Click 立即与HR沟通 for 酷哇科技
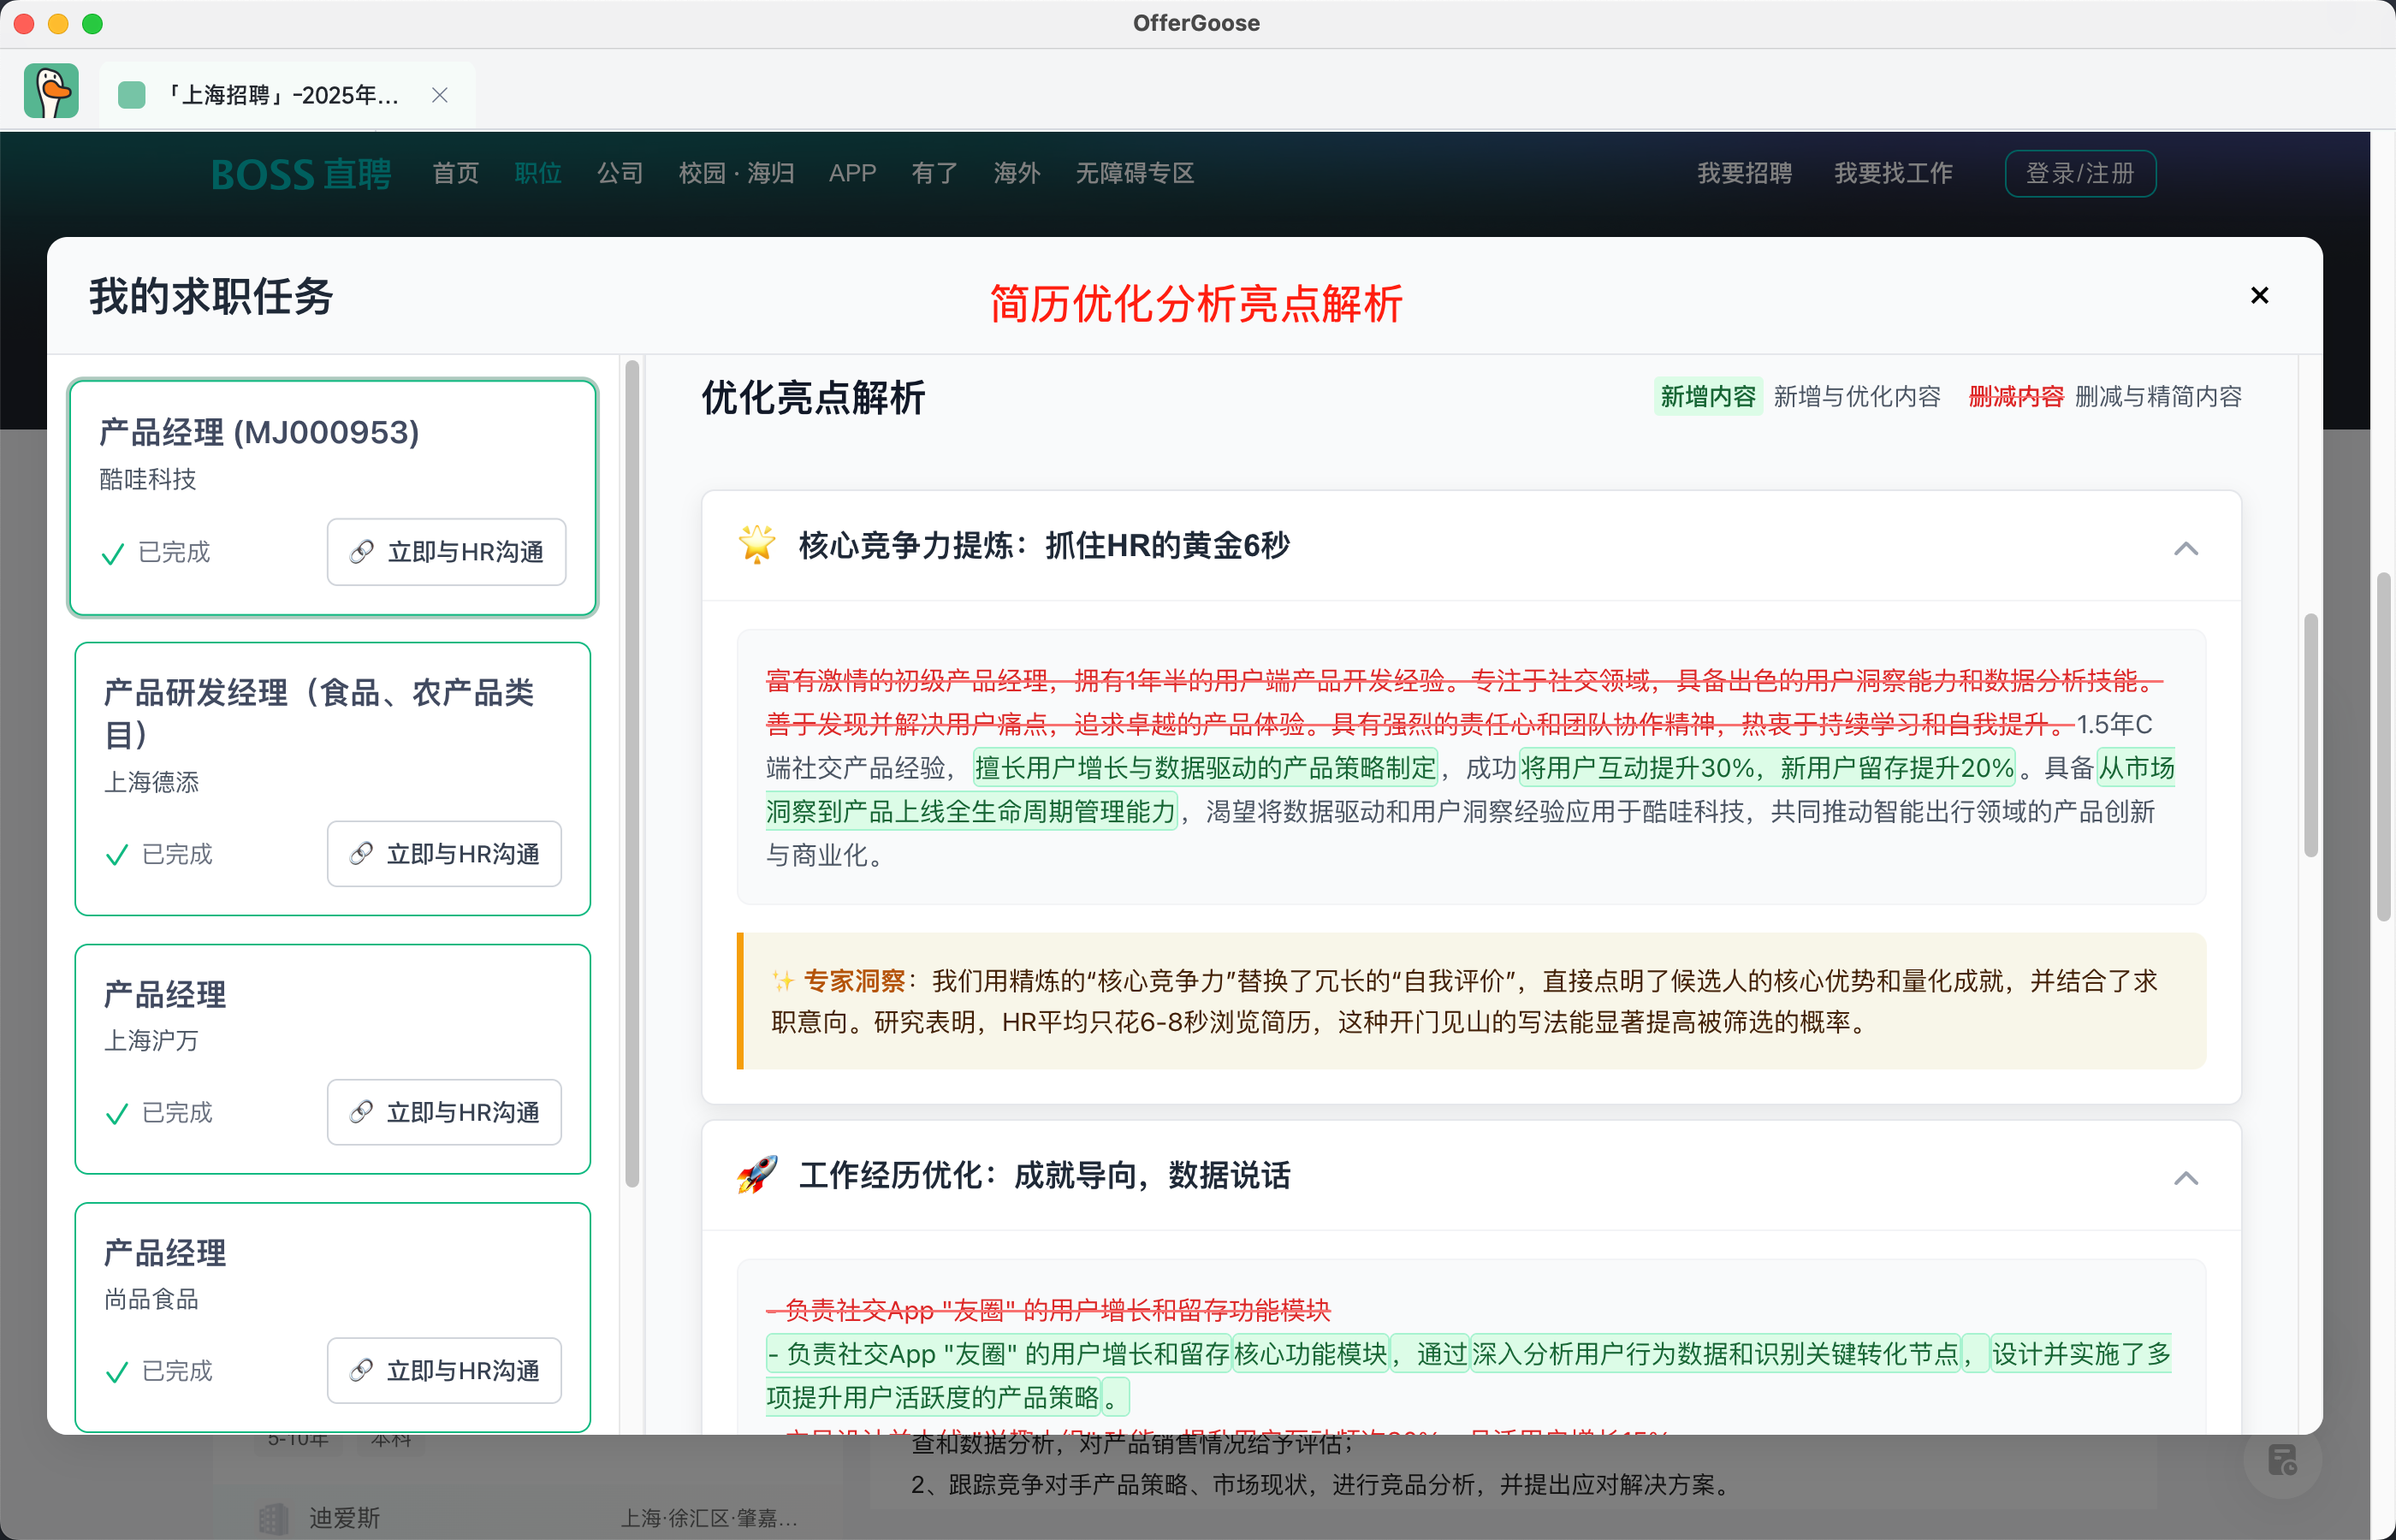The height and width of the screenshot is (1540, 2396). tap(446, 552)
